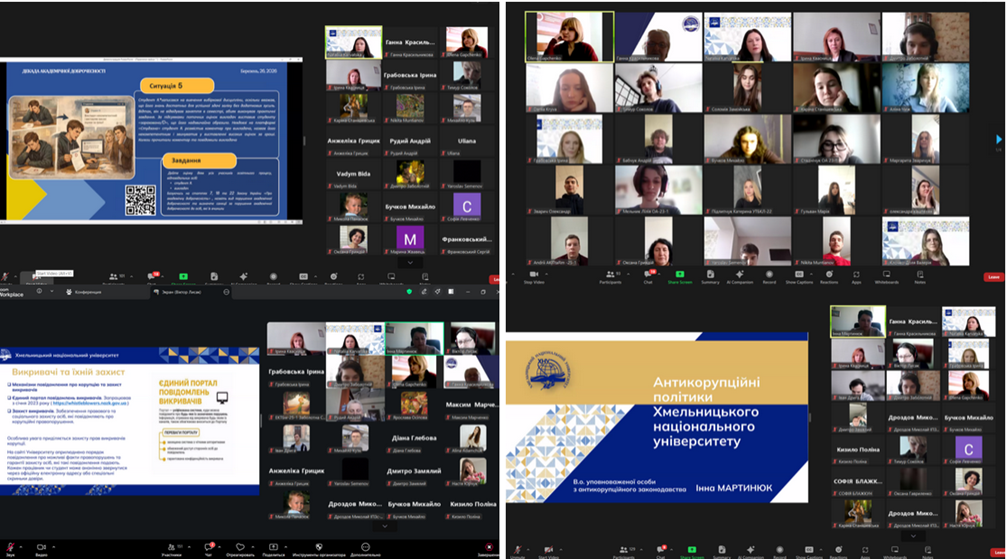Click green Share Screen icon in gallery-view meeting
The height and width of the screenshot is (559, 1007).
point(679,274)
